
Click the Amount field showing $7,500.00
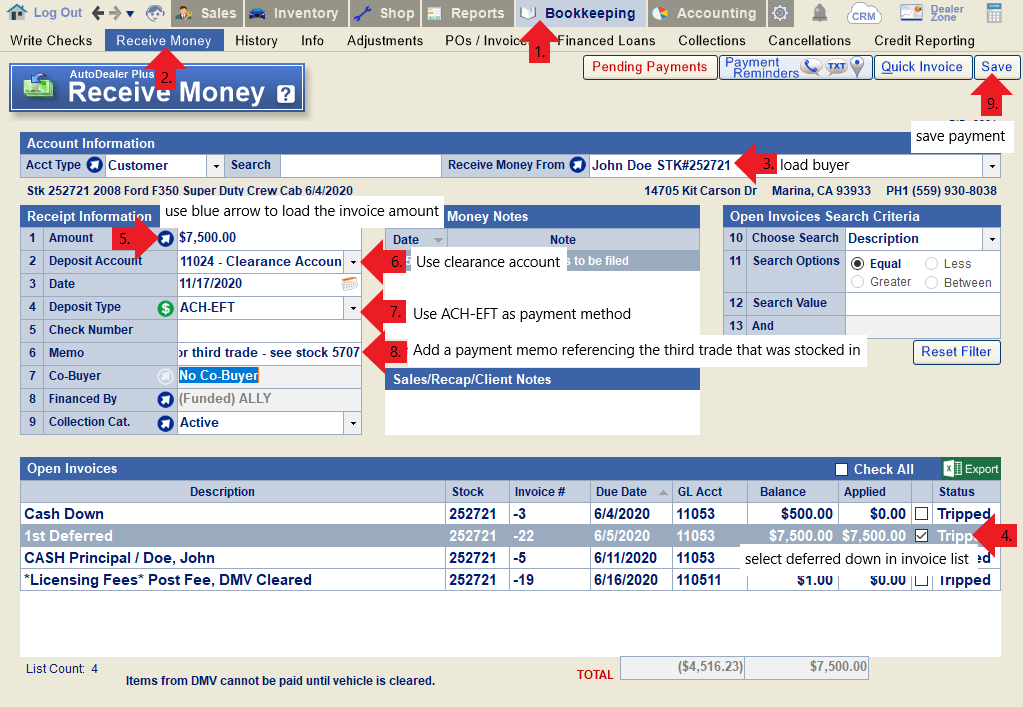(269, 238)
